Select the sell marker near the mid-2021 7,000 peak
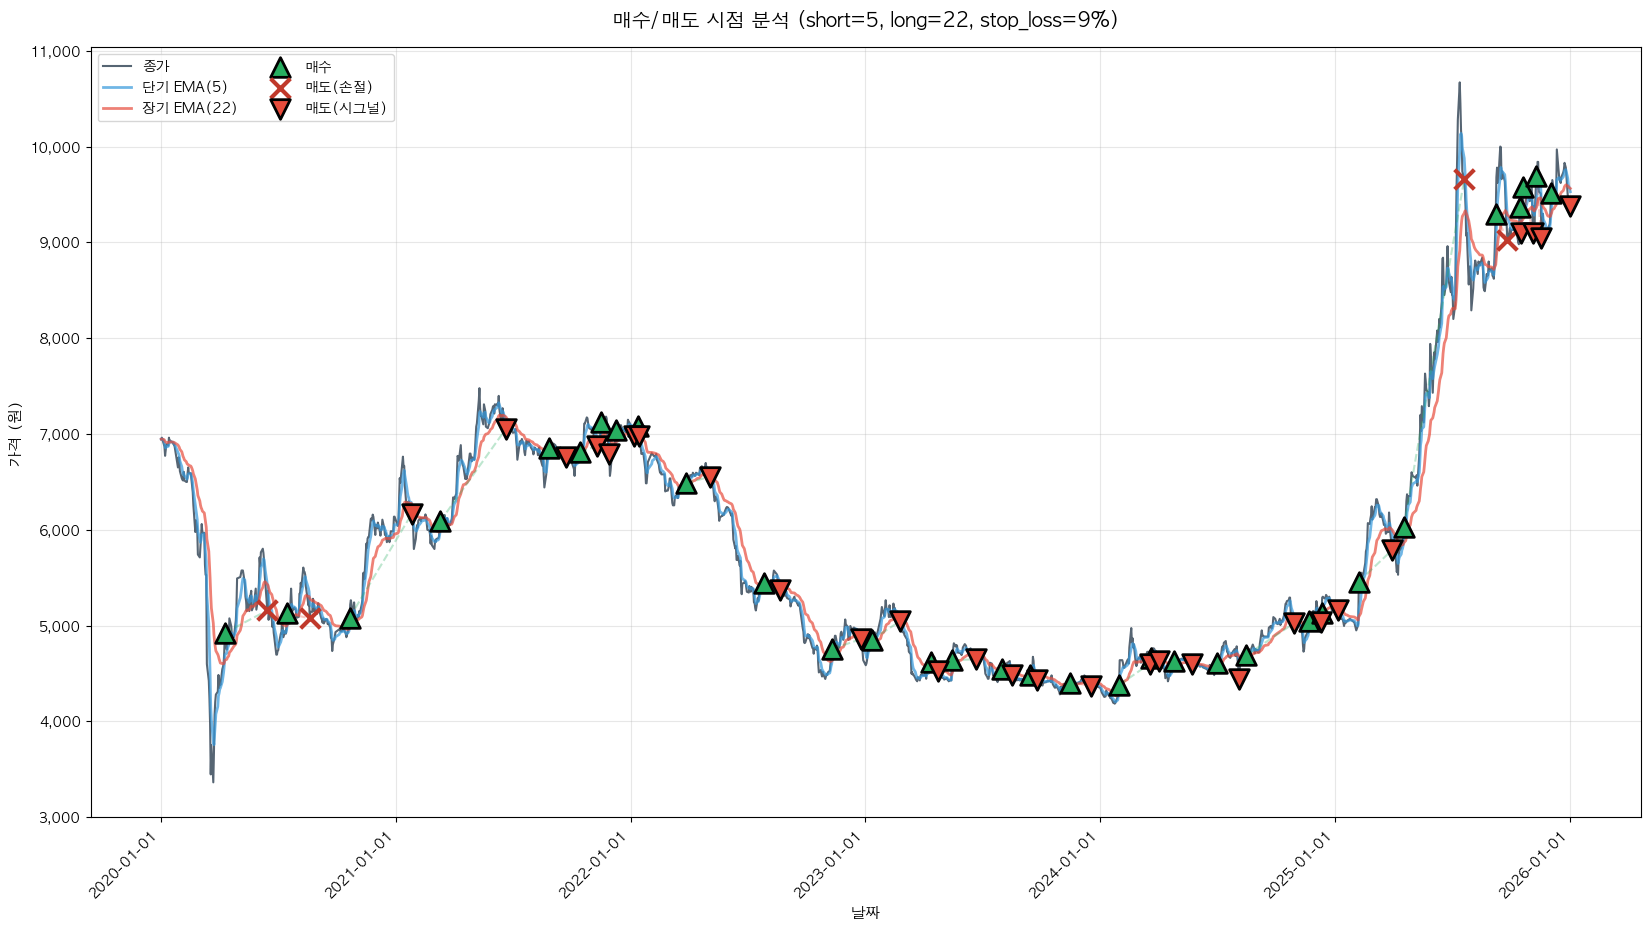This screenshot has width=1650, height=930. pos(506,428)
